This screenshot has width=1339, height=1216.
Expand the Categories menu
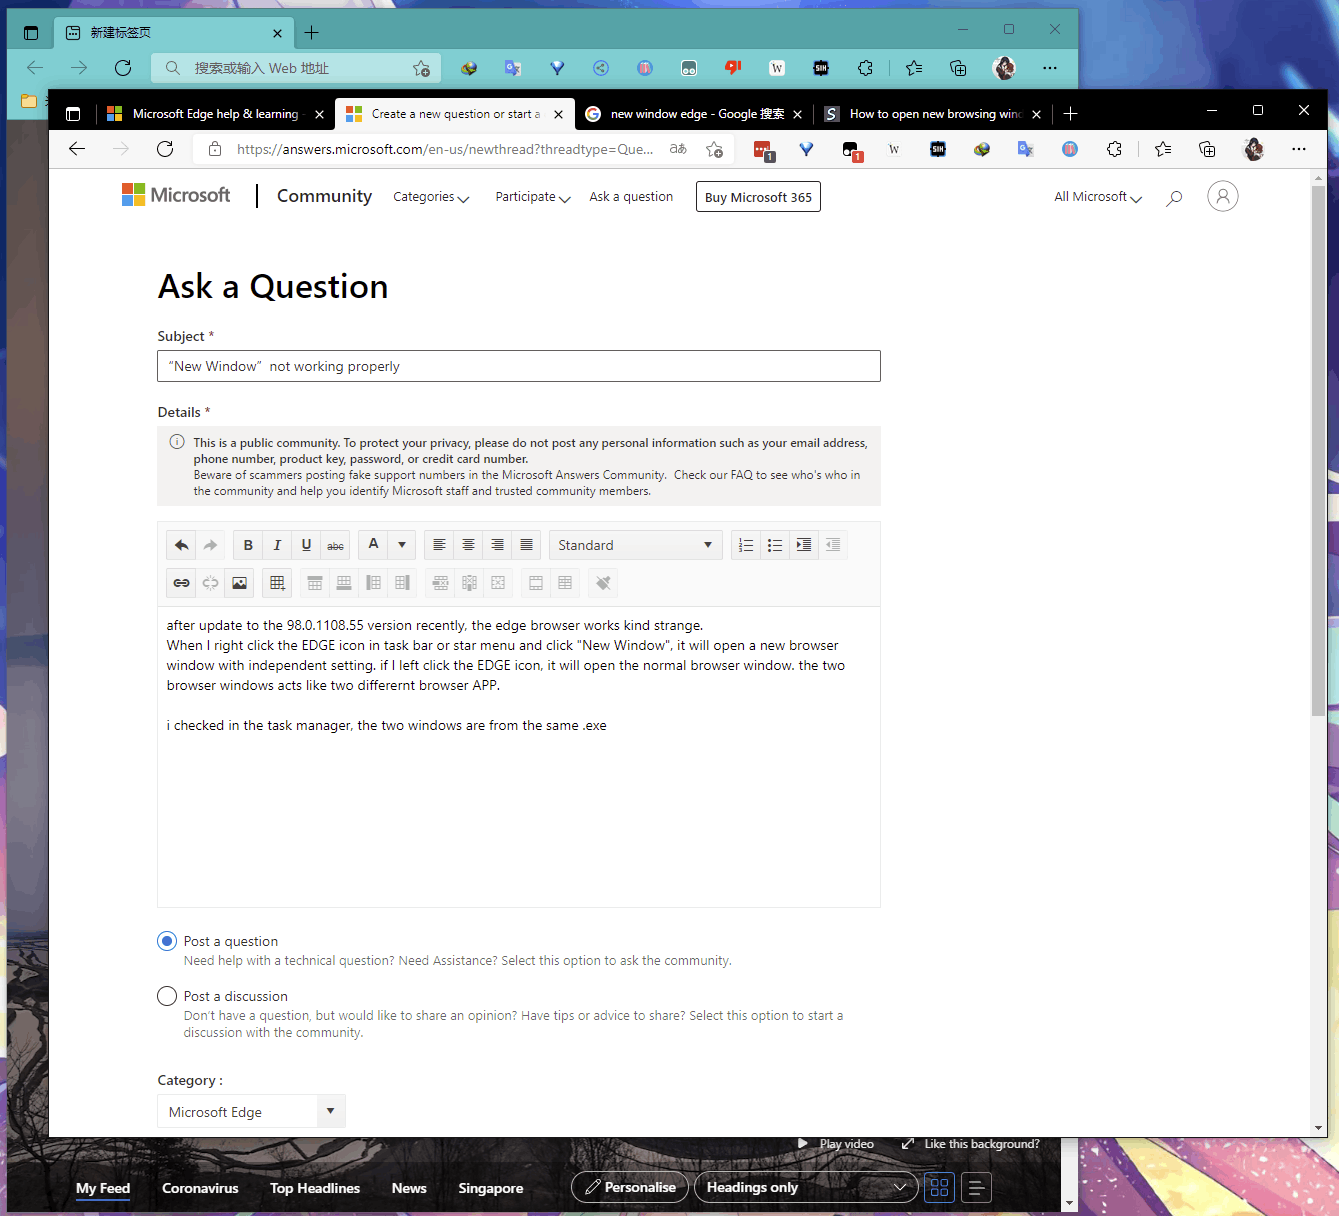[x=431, y=197]
